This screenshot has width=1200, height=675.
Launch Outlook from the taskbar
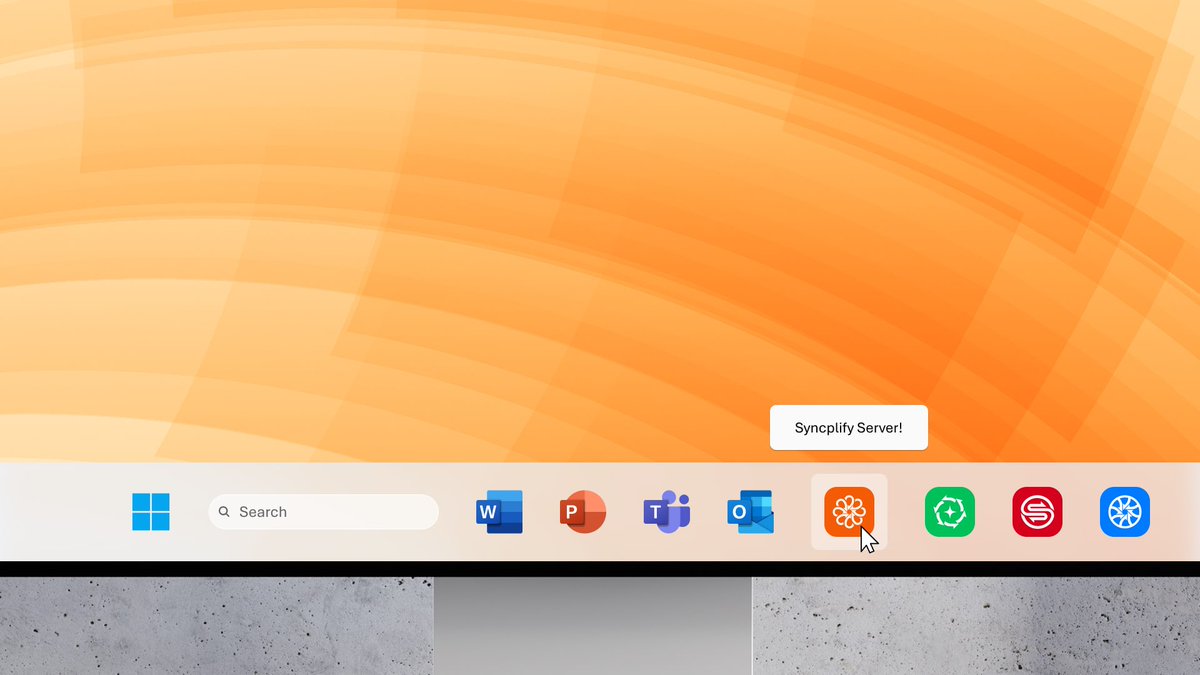click(x=751, y=512)
